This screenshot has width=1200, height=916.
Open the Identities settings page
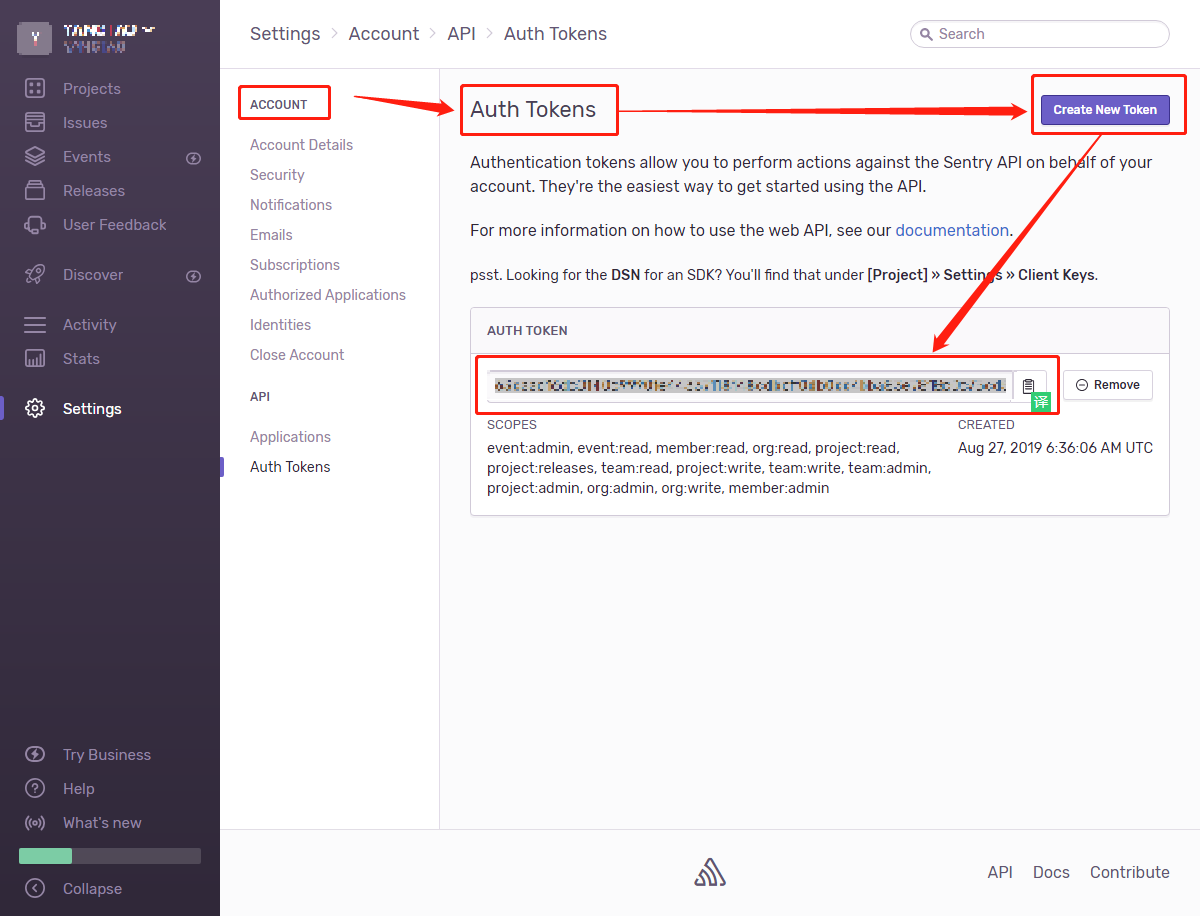(x=280, y=325)
